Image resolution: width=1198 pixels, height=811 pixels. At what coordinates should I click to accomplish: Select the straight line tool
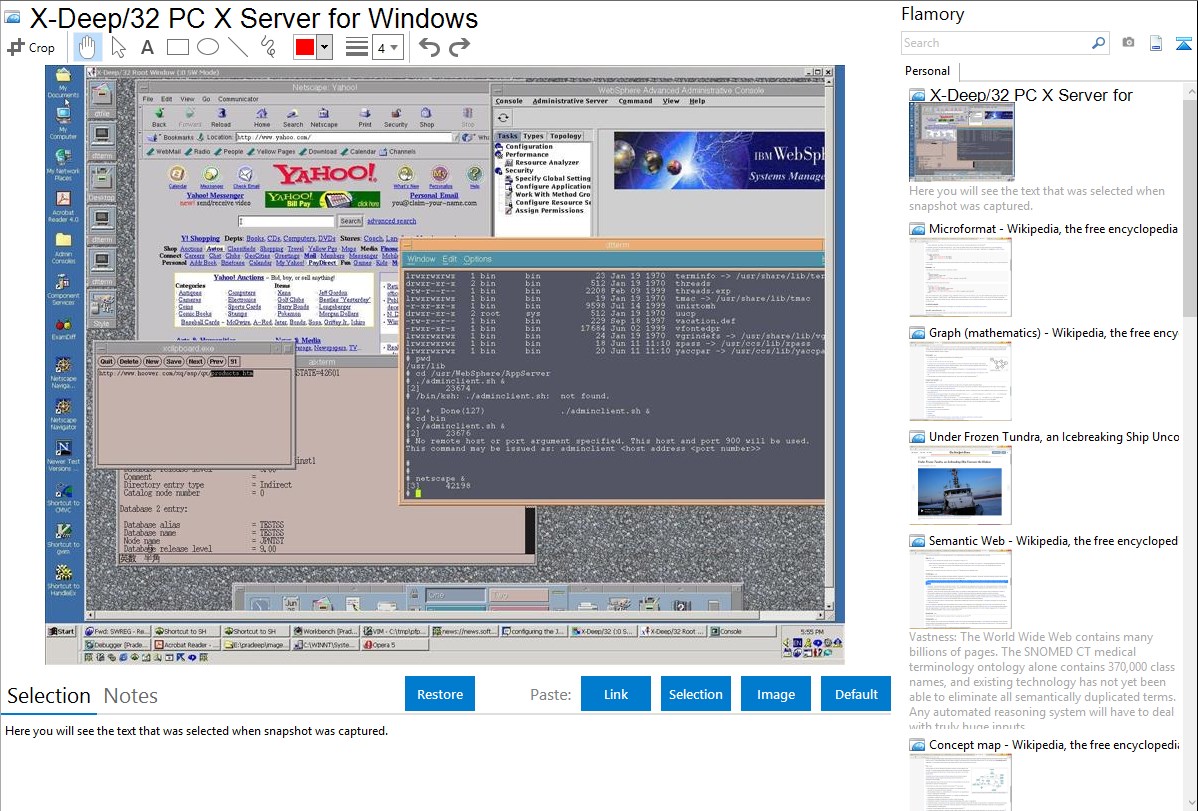click(238, 47)
